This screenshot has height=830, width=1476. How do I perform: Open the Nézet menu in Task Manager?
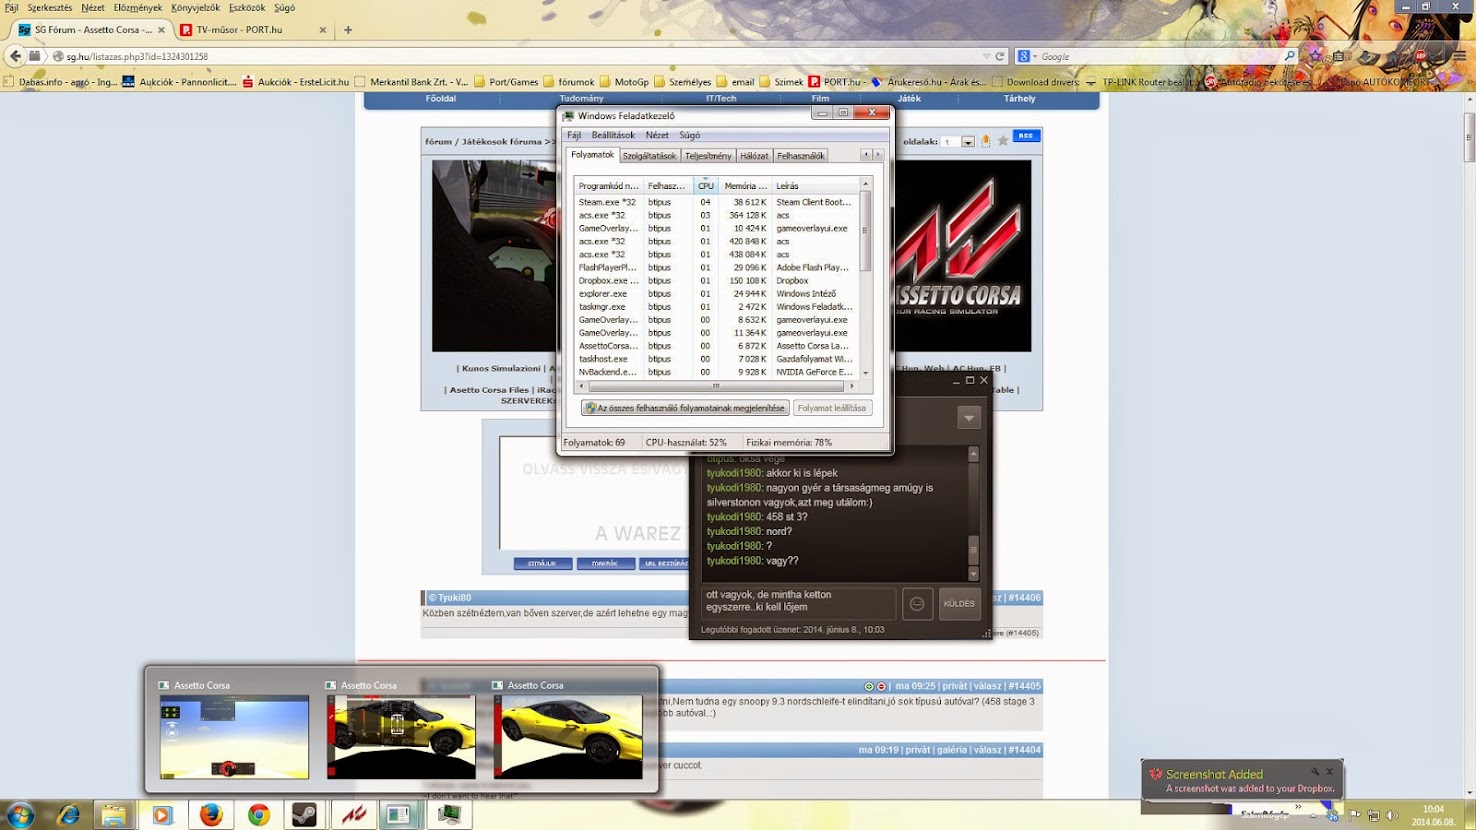coord(657,135)
